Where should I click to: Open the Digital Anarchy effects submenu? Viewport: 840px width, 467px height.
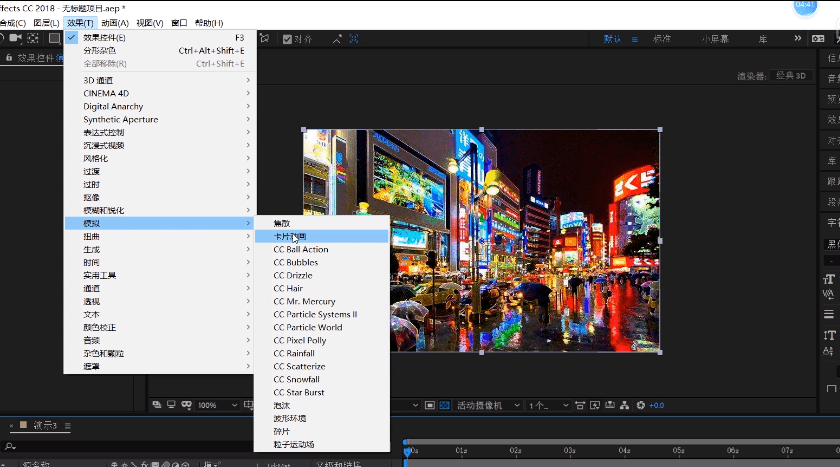point(113,106)
